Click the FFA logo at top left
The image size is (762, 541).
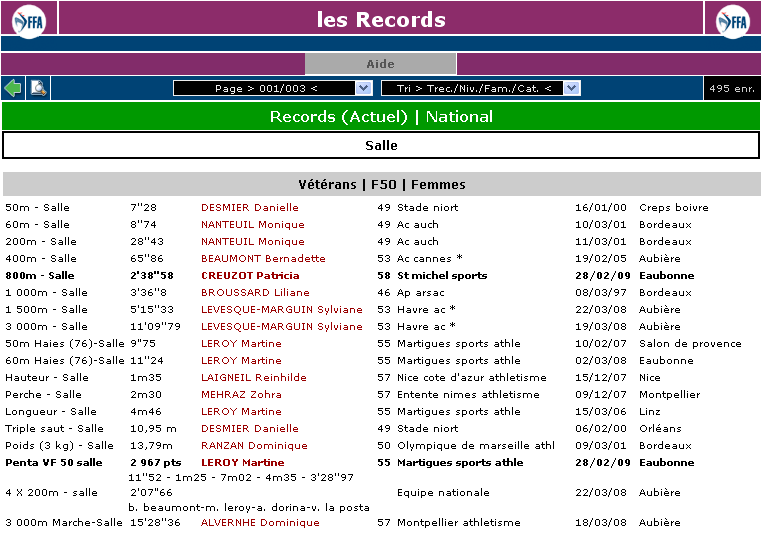point(29,20)
